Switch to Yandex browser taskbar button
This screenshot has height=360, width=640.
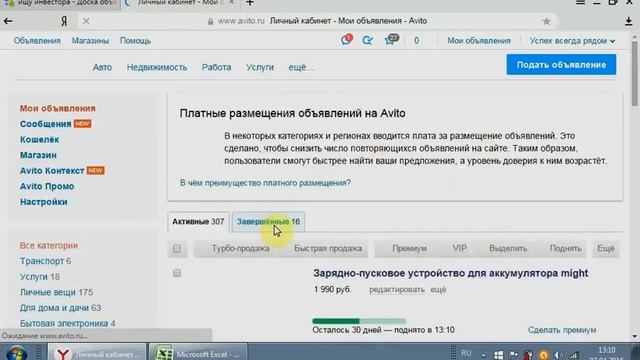96,353
